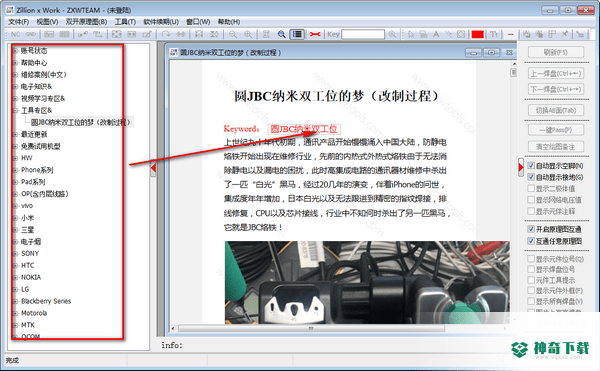The width and height of the screenshot is (600, 371).
Task: Open the 文件(F) menu
Action: click(x=18, y=22)
